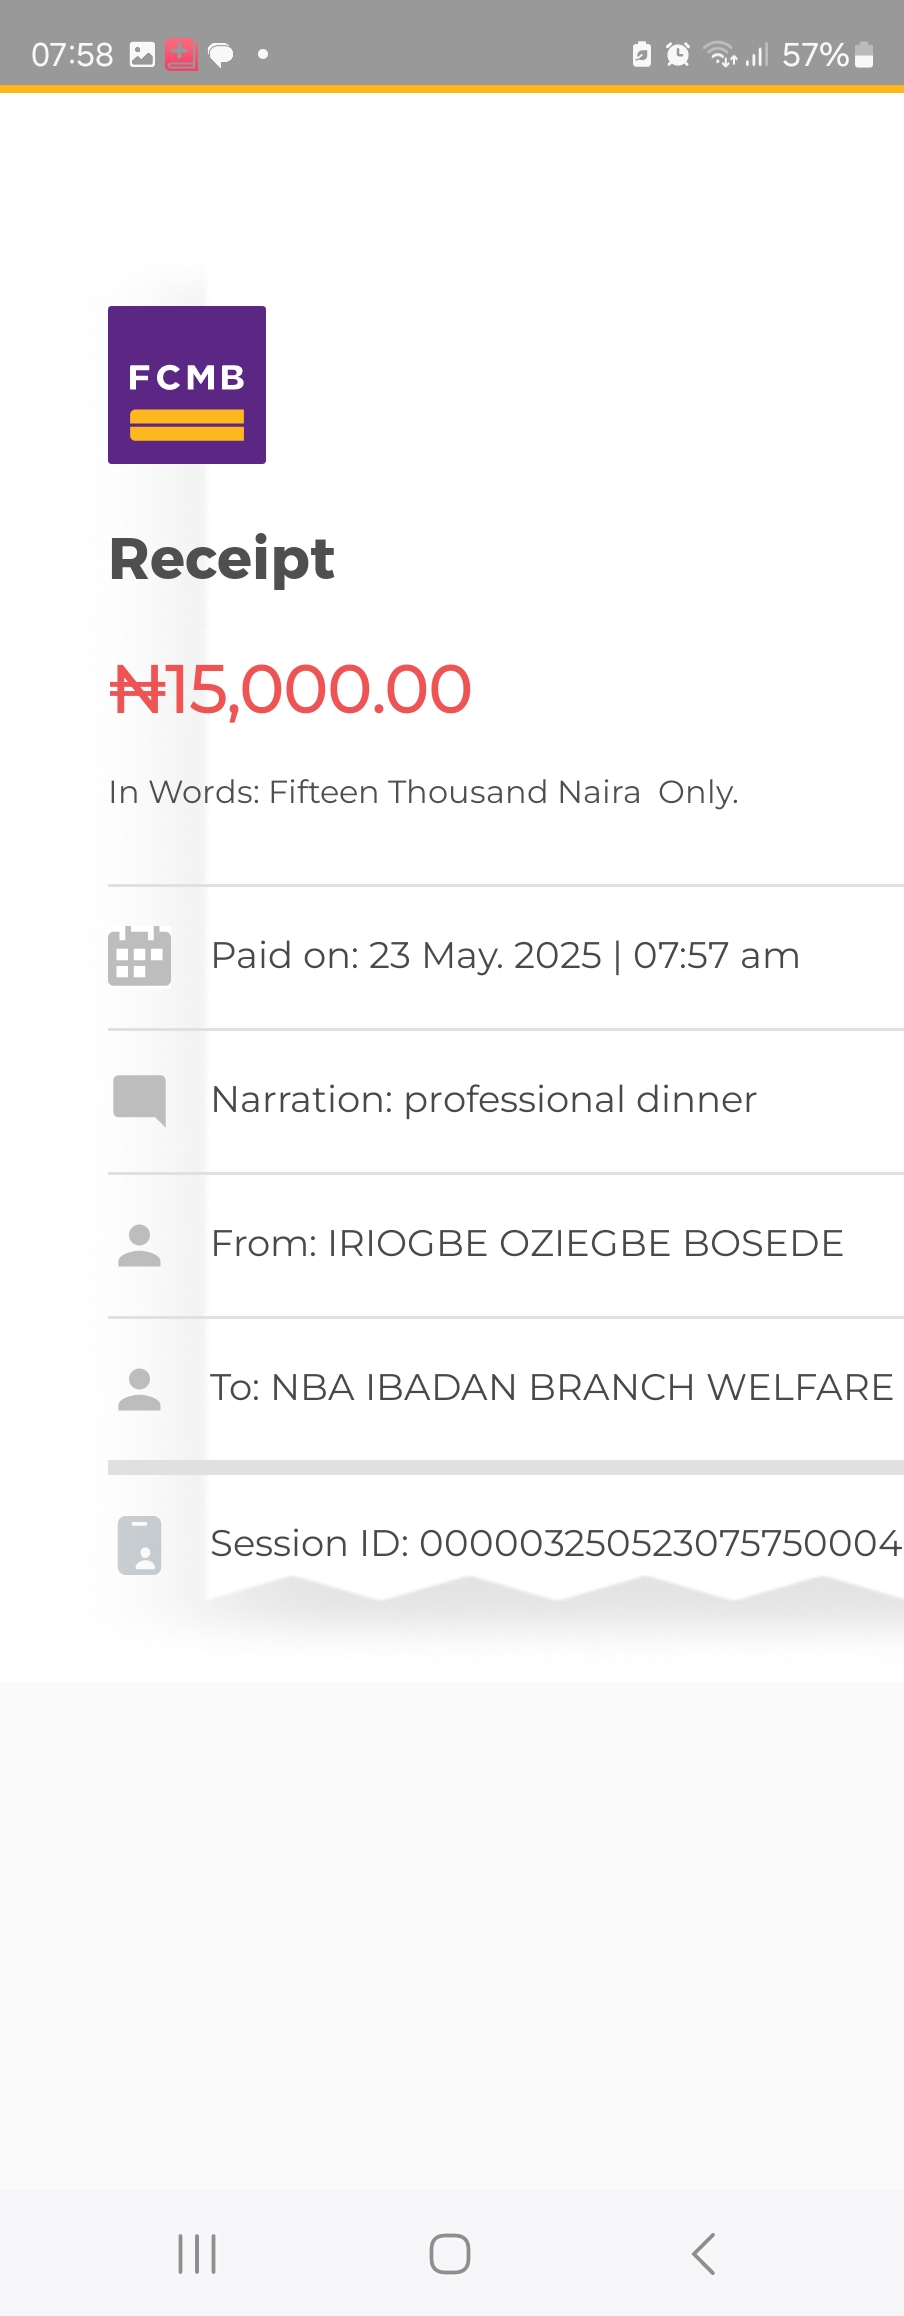904x2316 pixels.
Task: Tap the Session ID number text
Action: click(660, 1543)
